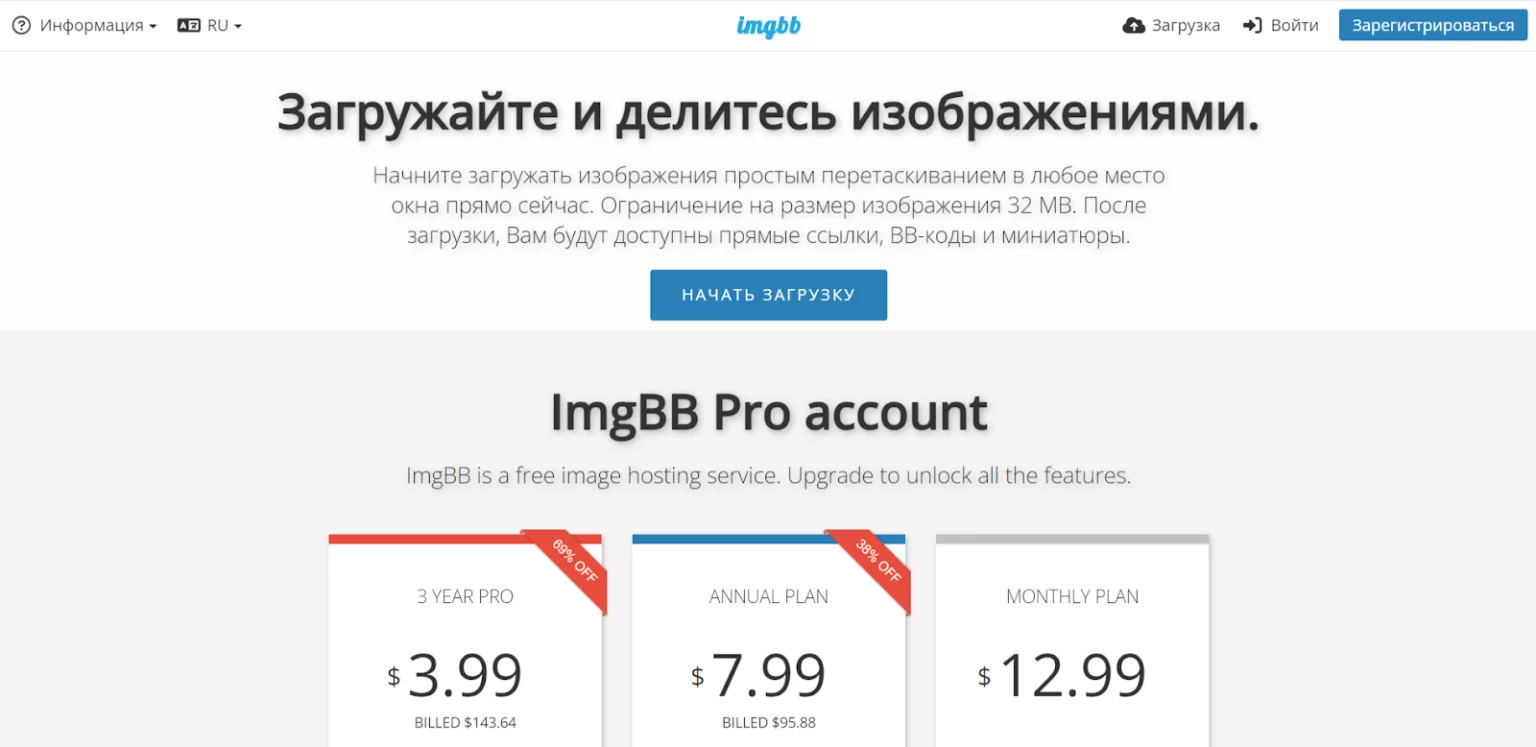This screenshot has width=1536, height=747.
Task: Click the imgbb logo
Action: pyautogui.click(x=768, y=26)
